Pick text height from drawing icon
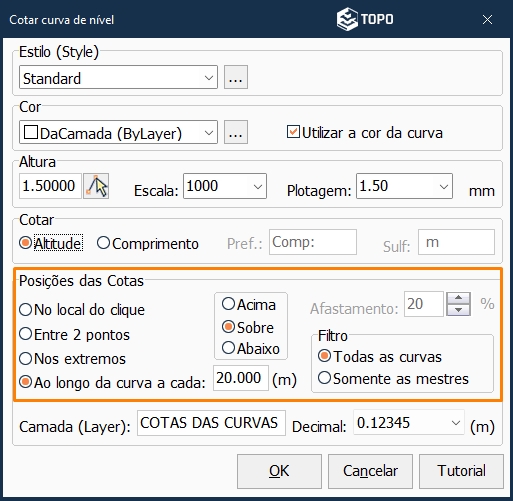 coord(96,186)
